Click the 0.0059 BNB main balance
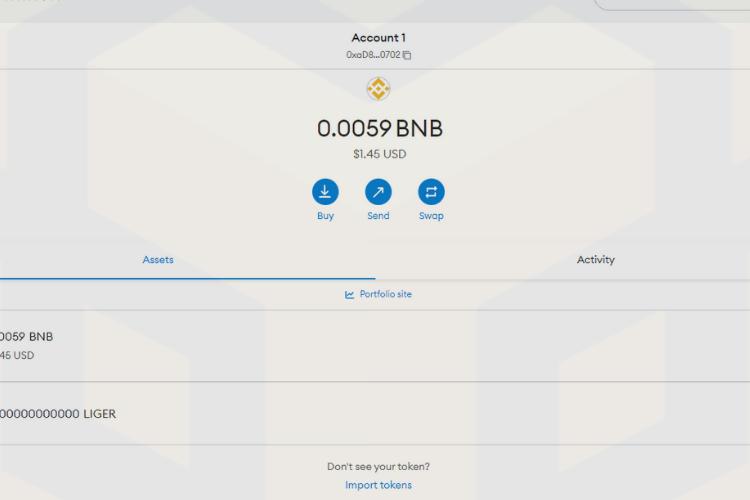 (380, 129)
